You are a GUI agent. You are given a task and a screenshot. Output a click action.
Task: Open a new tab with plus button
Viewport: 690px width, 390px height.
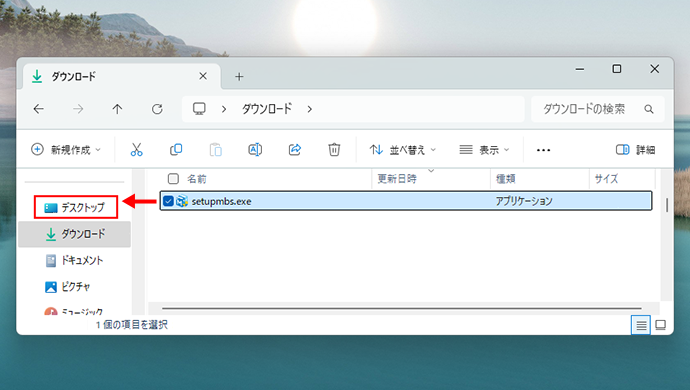click(x=239, y=77)
